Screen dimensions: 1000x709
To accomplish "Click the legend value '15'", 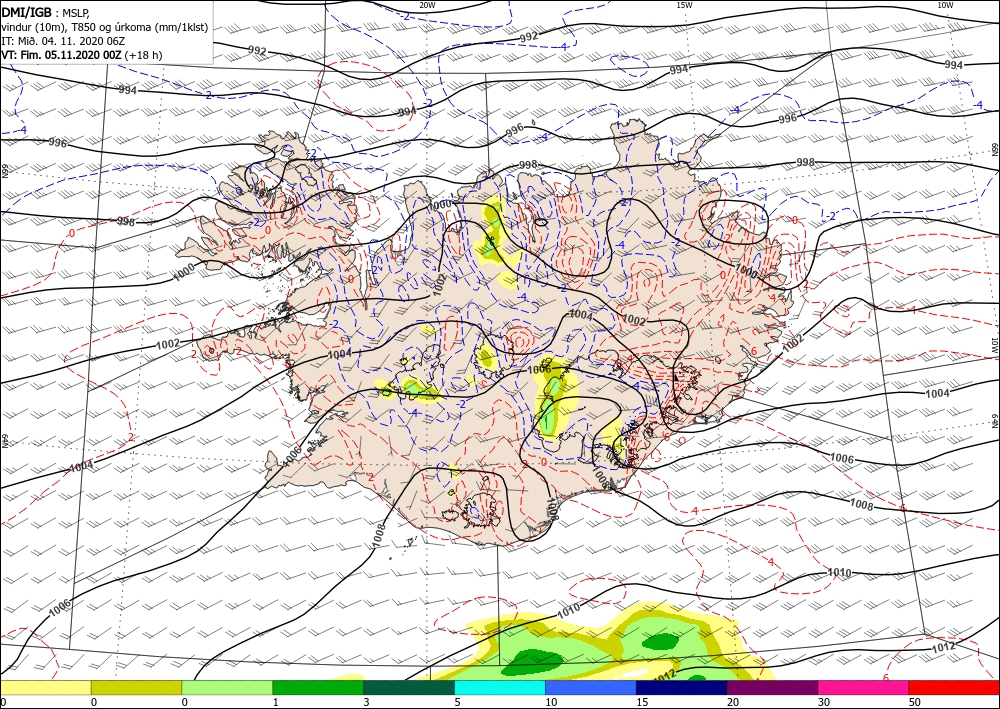I will [642, 703].
